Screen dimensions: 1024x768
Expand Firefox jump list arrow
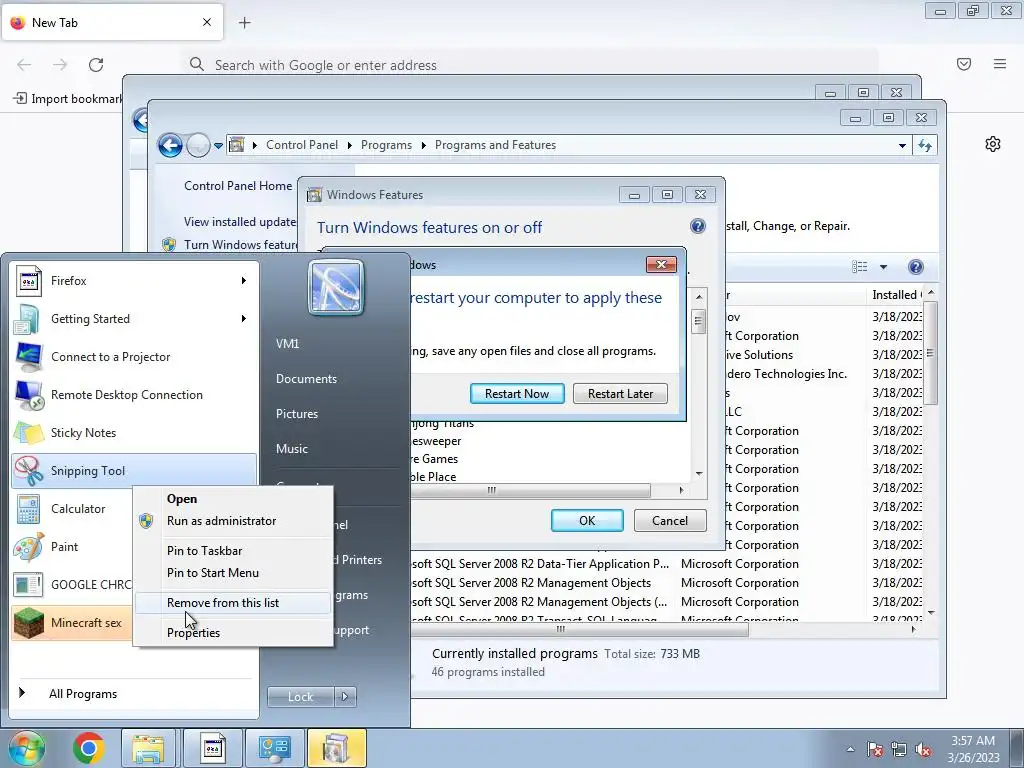(244, 281)
